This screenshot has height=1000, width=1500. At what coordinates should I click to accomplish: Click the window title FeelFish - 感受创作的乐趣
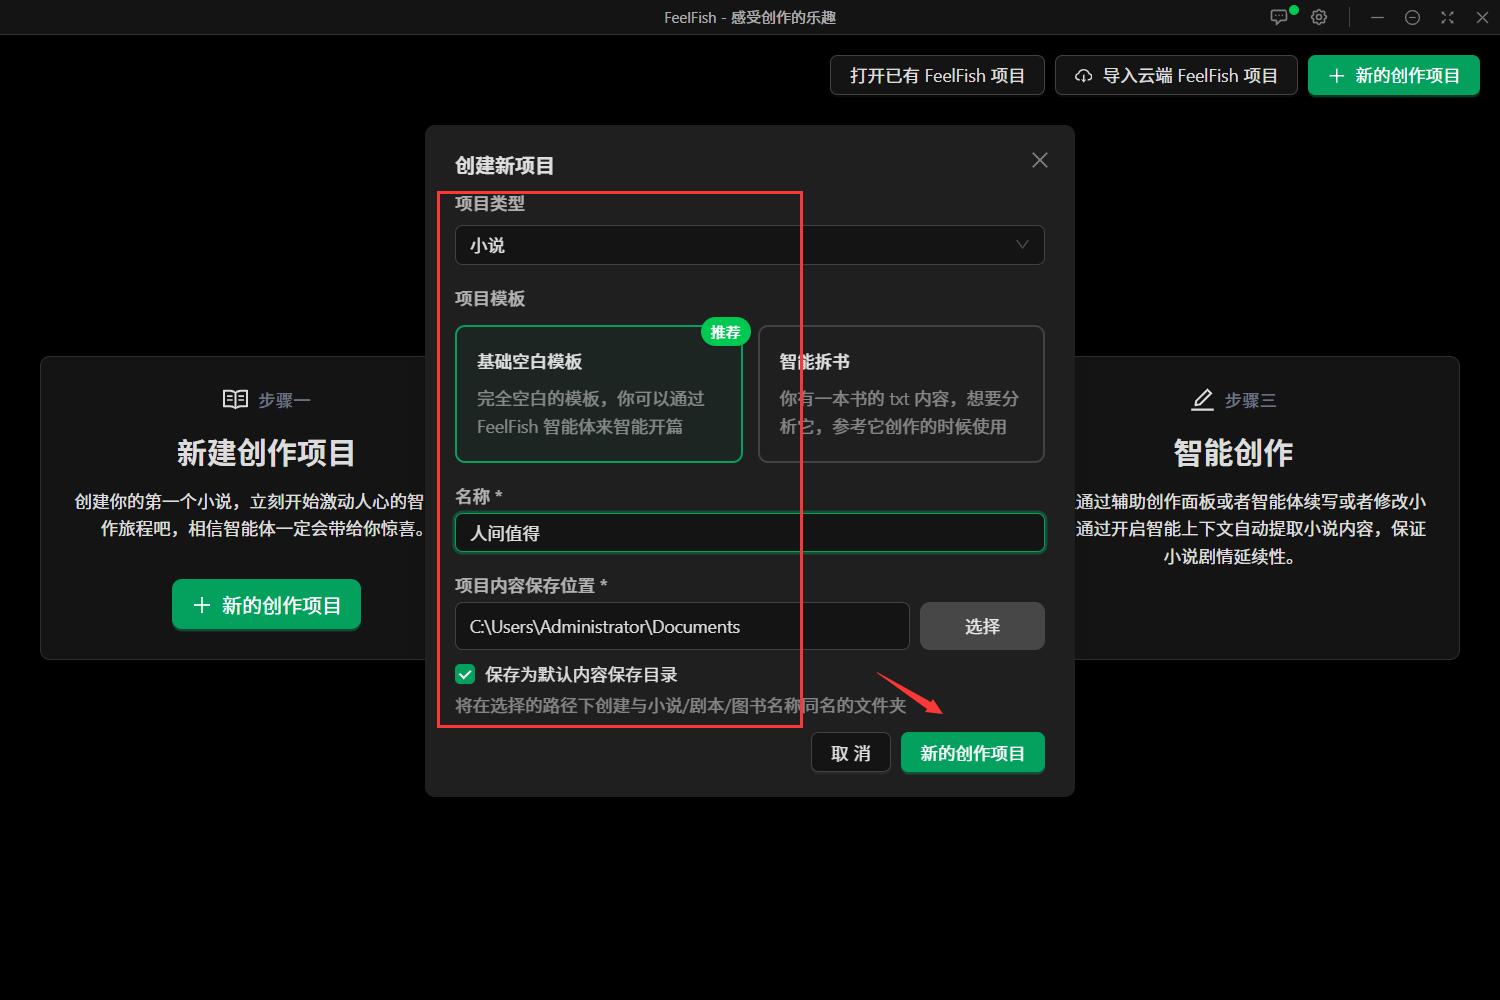pos(750,17)
